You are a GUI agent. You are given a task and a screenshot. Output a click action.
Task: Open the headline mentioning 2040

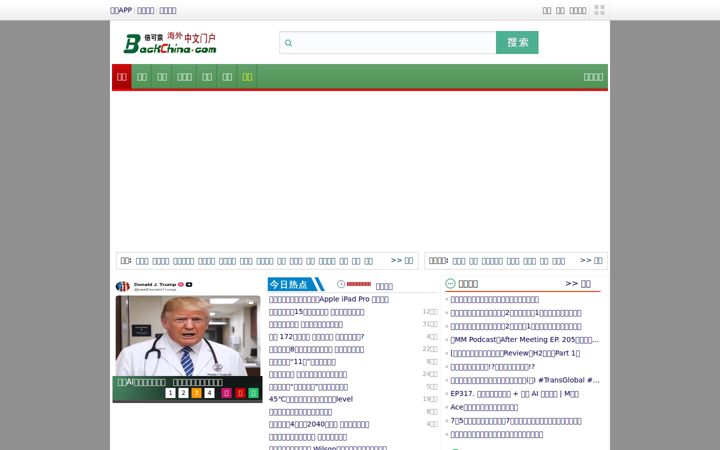(319, 424)
